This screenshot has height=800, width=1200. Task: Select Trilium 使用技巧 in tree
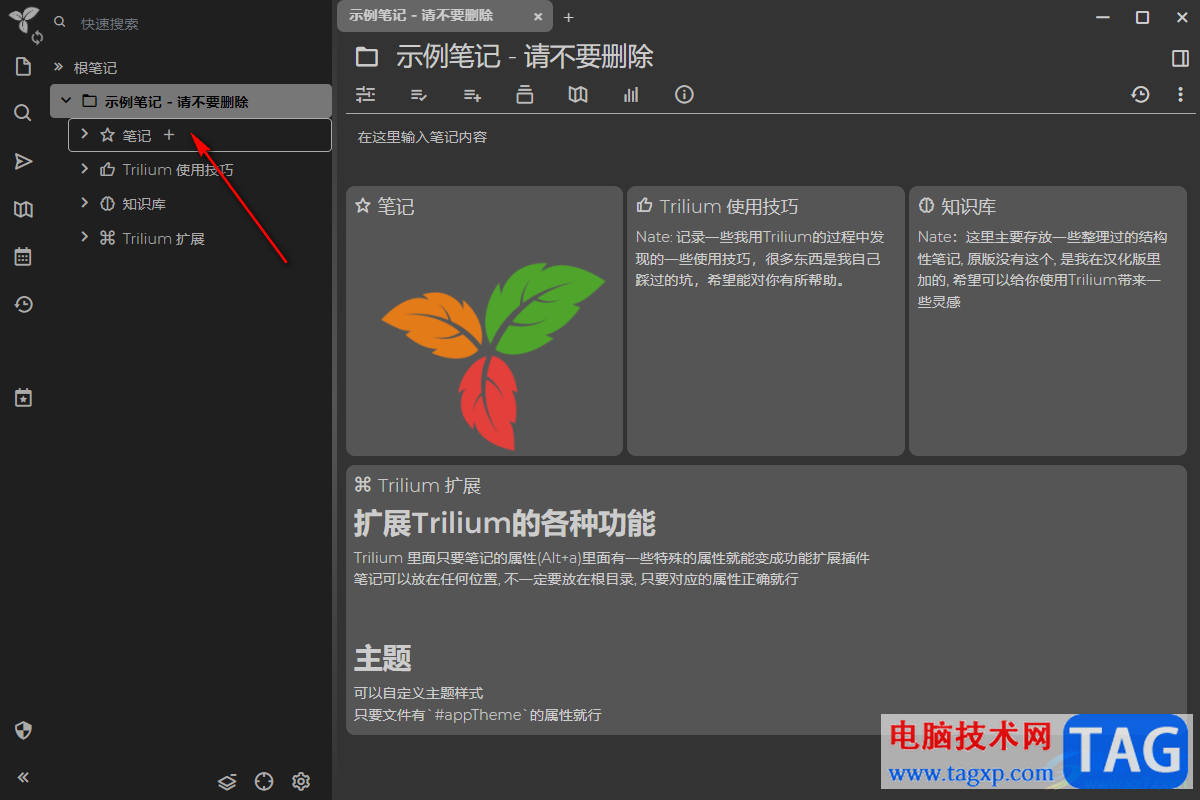tap(178, 170)
